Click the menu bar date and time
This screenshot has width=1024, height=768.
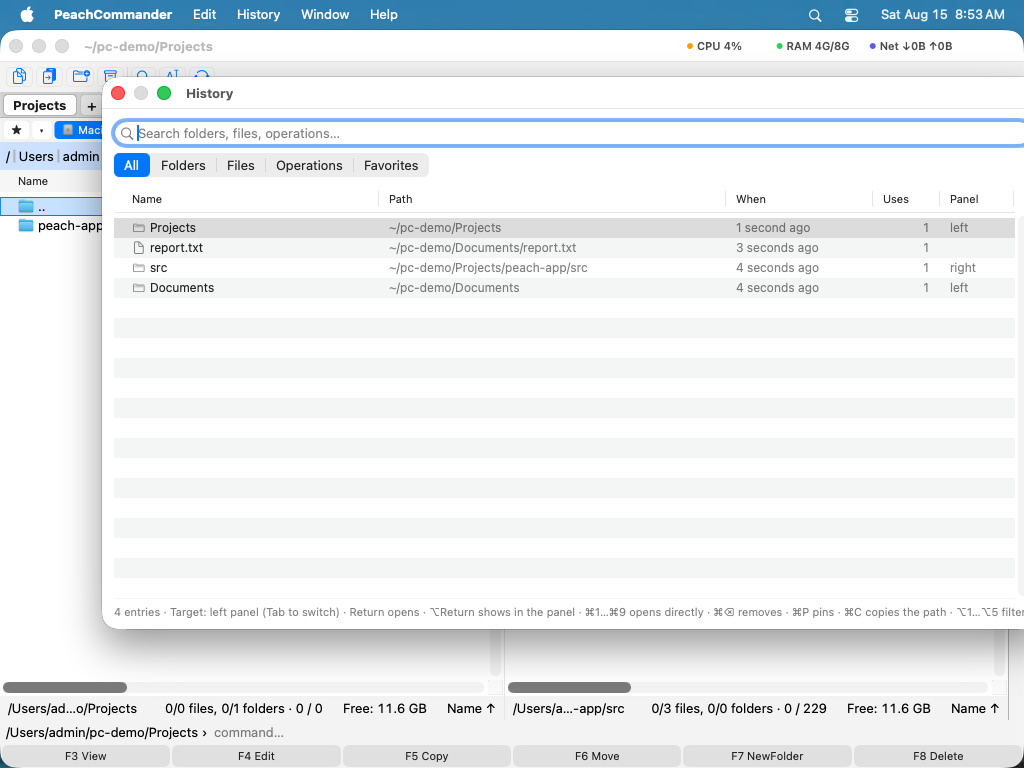coord(942,14)
